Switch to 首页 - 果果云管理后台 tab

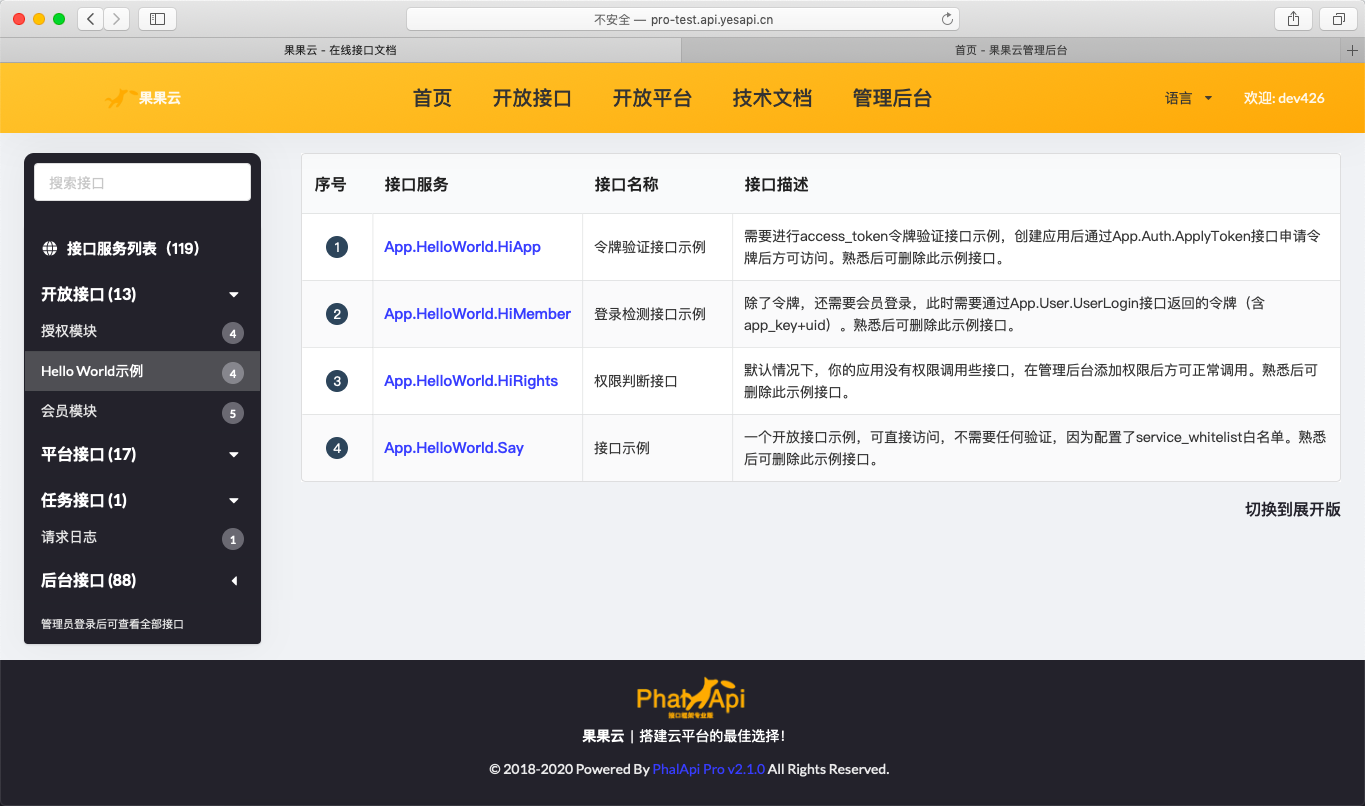tap(1010, 50)
